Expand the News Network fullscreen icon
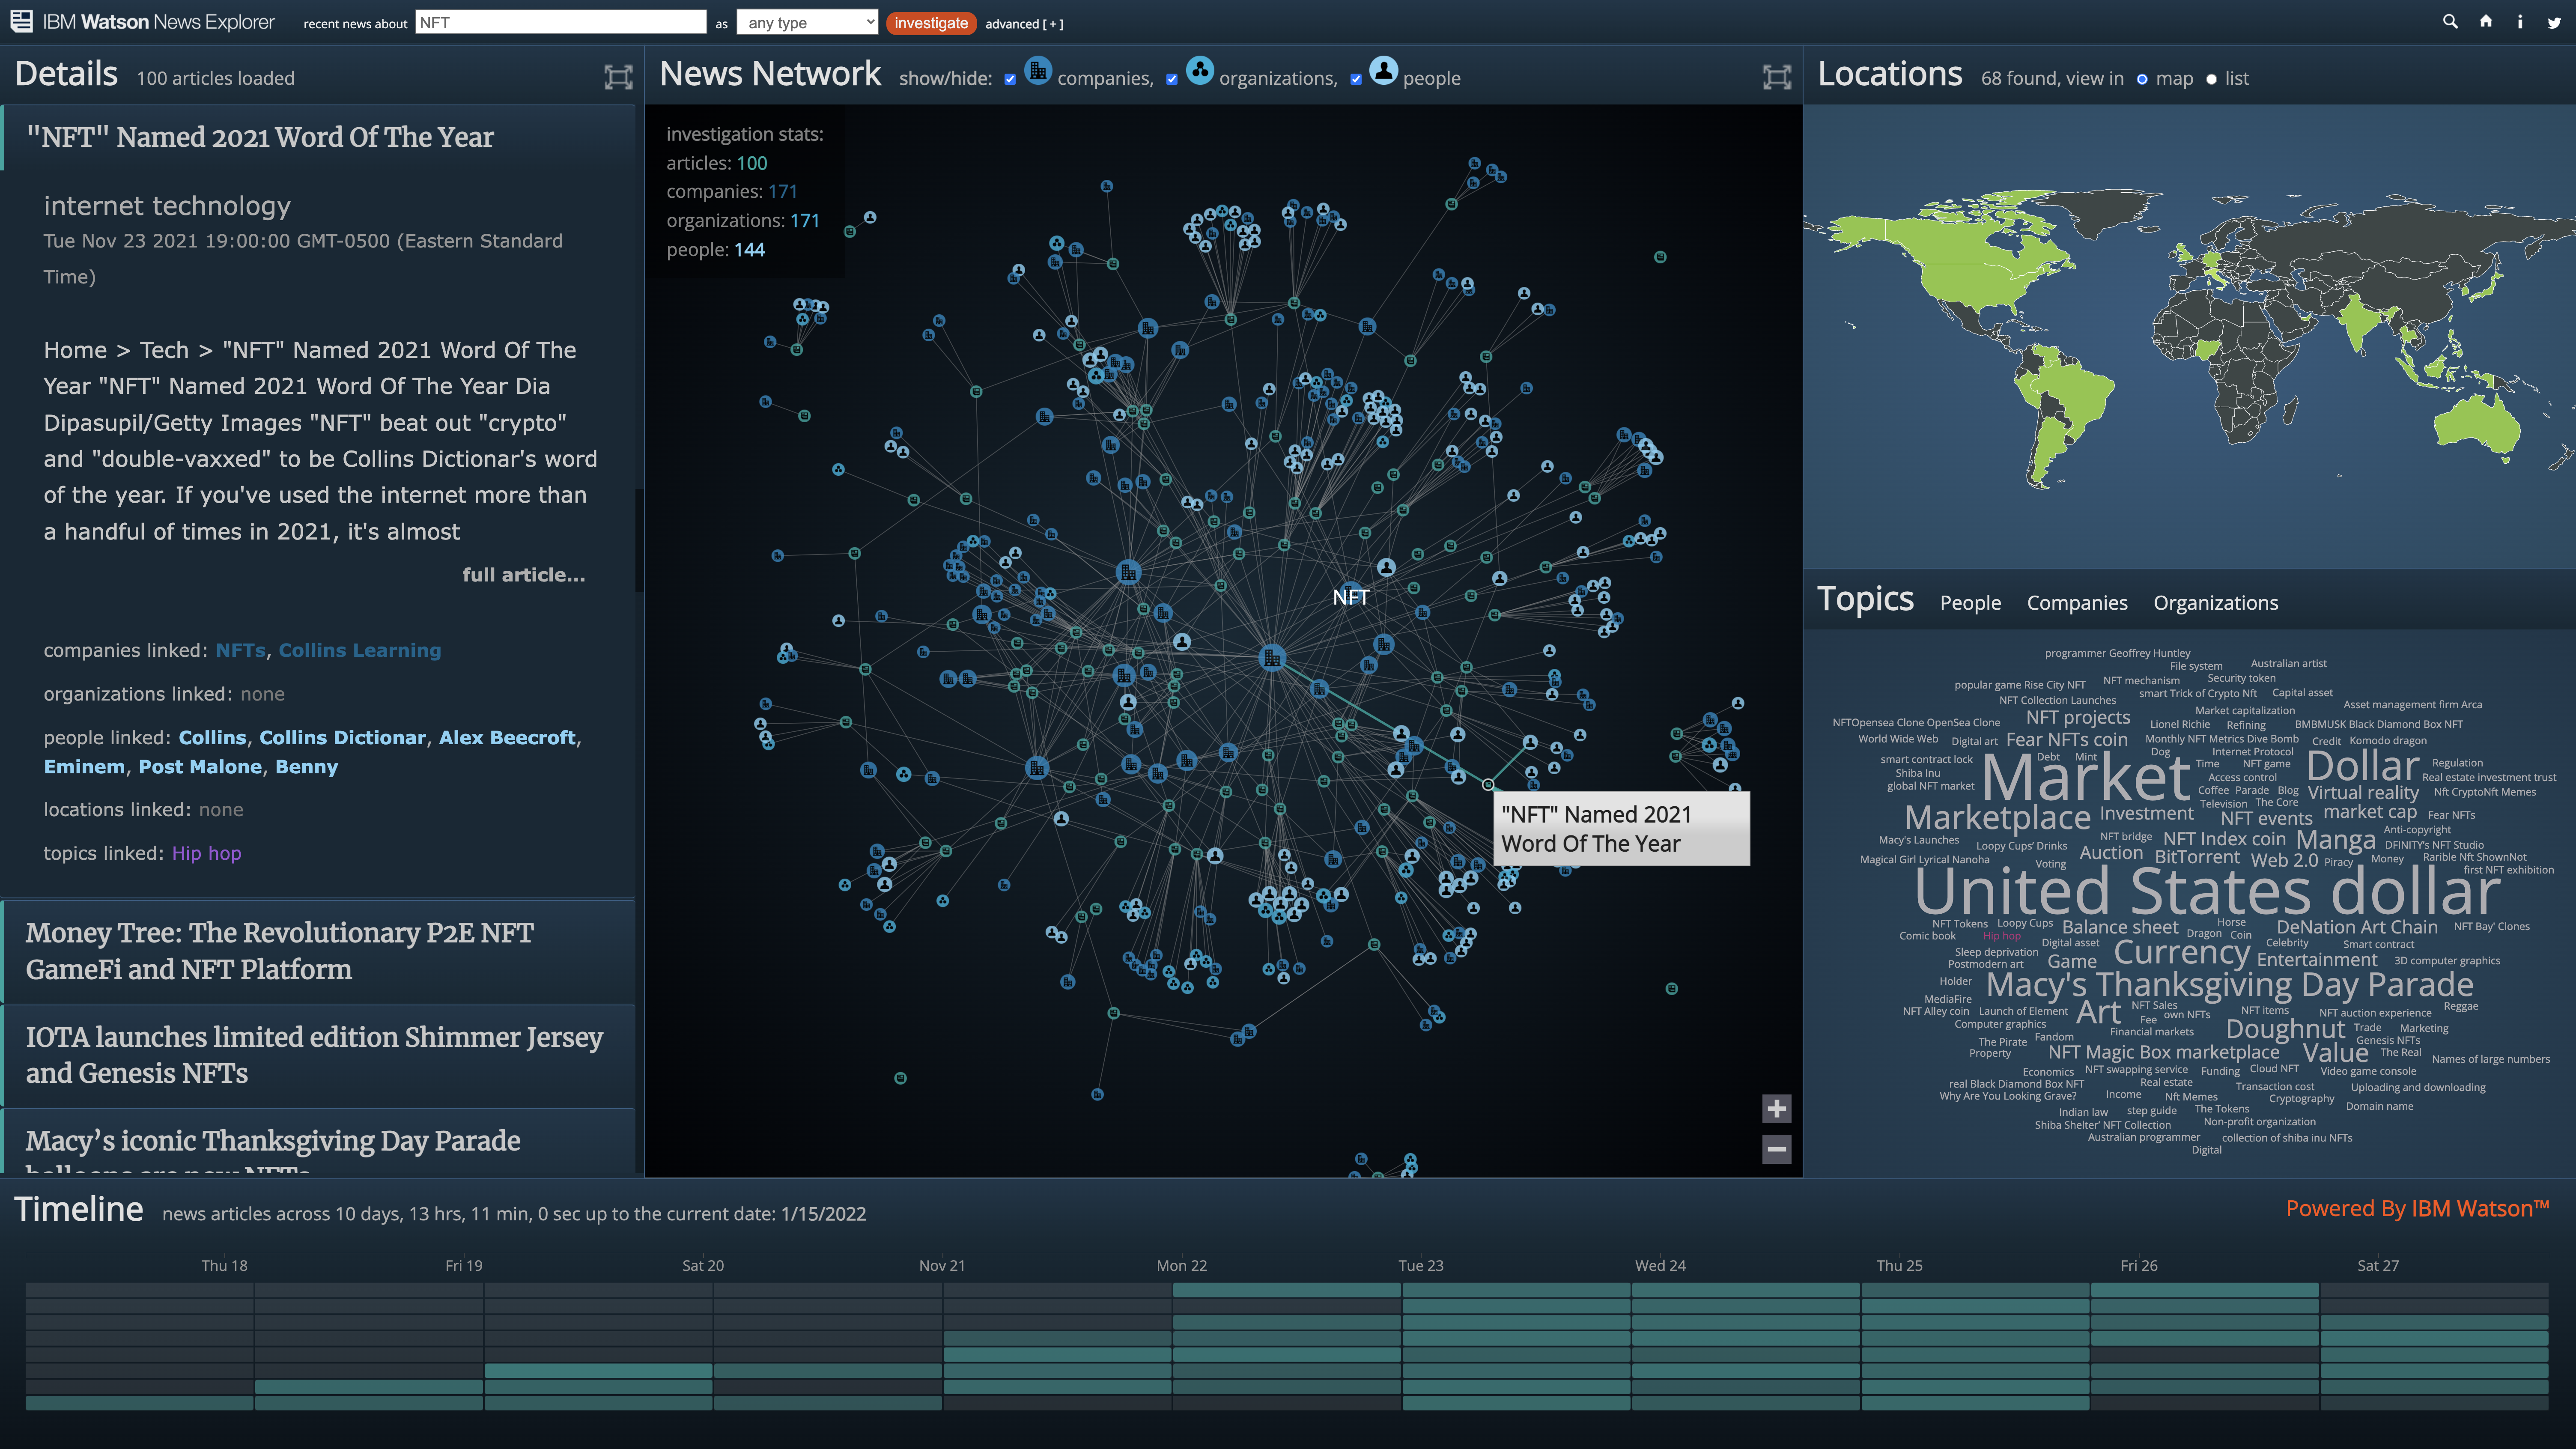This screenshot has height=1449, width=2576. pyautogui.click(x=1776, y=77)
